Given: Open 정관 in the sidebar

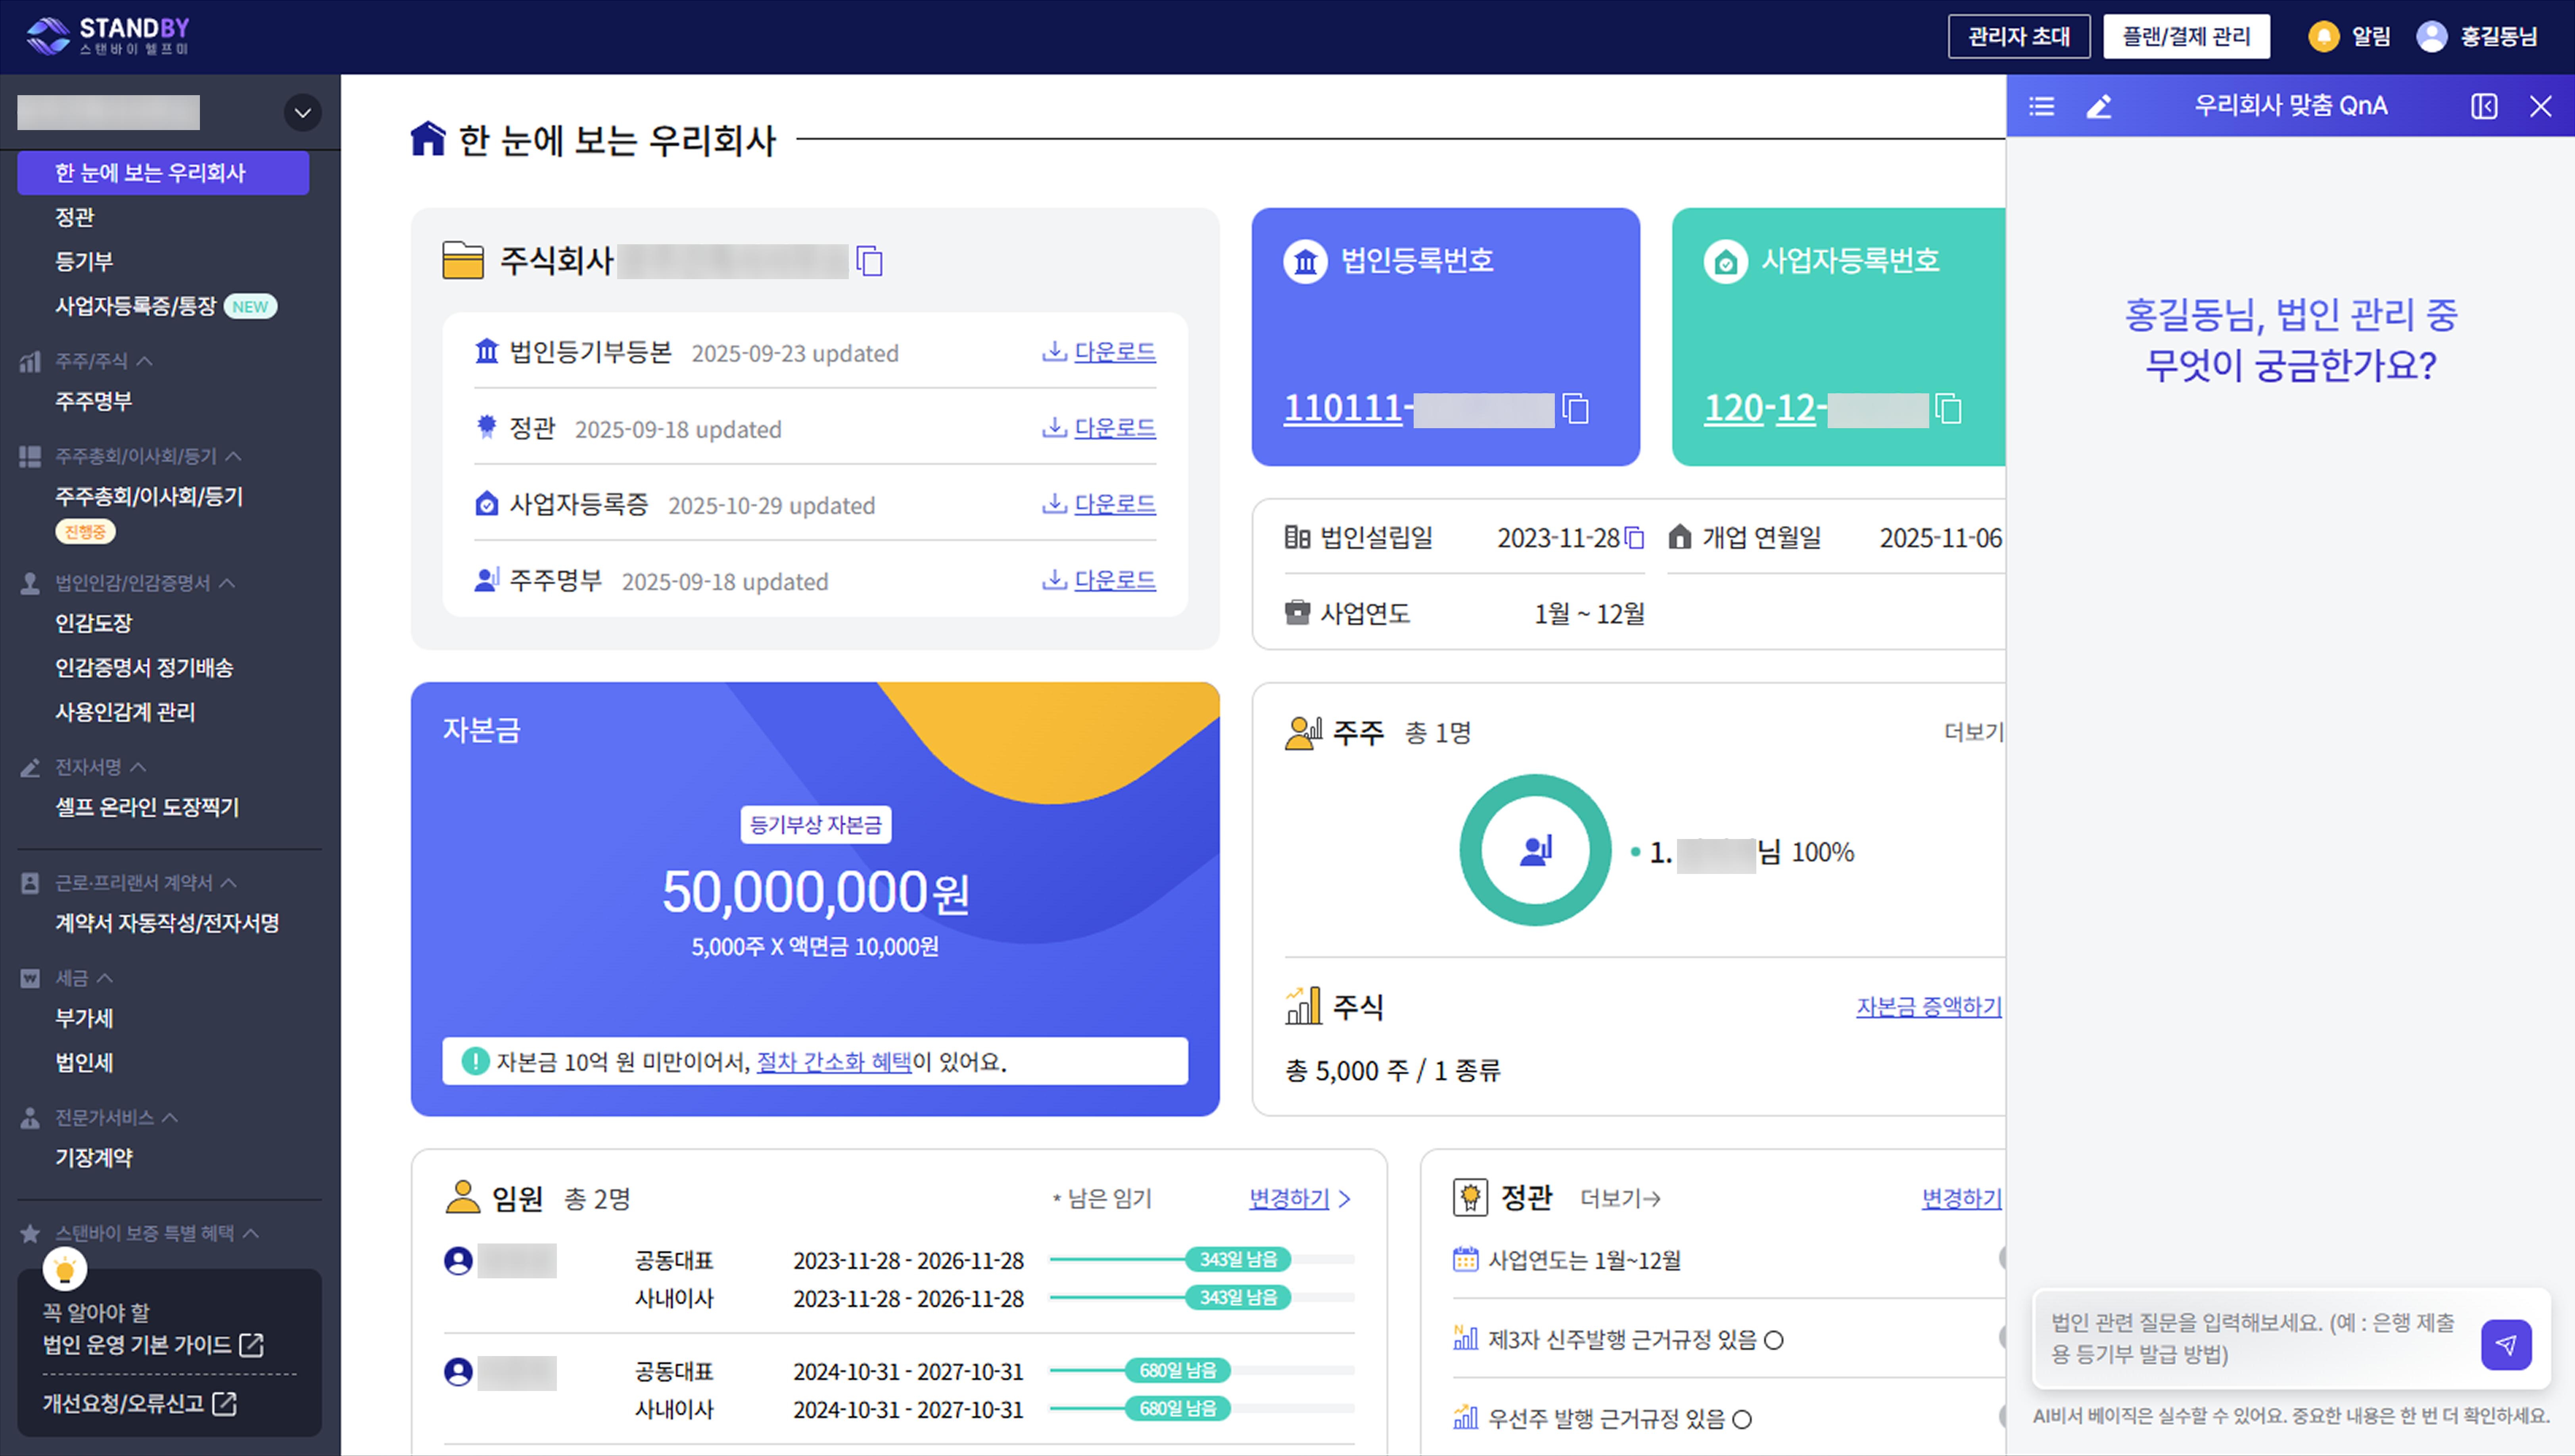Looking at the screenshot, I should 75,217.
